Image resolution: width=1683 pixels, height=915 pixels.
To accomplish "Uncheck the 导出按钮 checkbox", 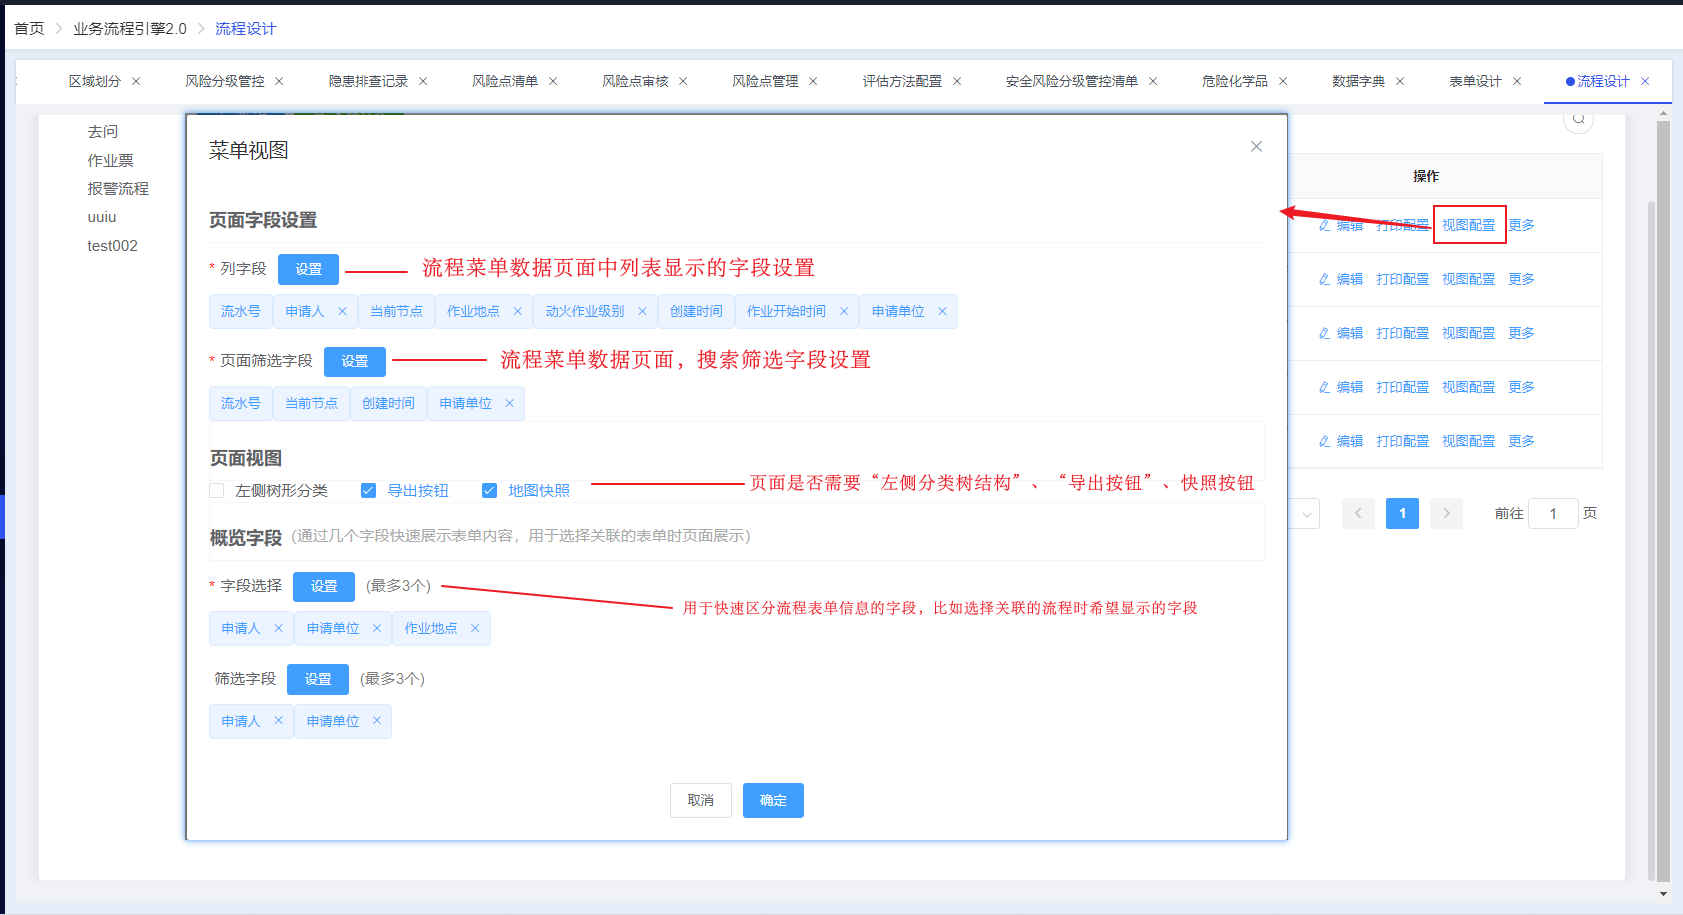I will click(x=368, y=490).
